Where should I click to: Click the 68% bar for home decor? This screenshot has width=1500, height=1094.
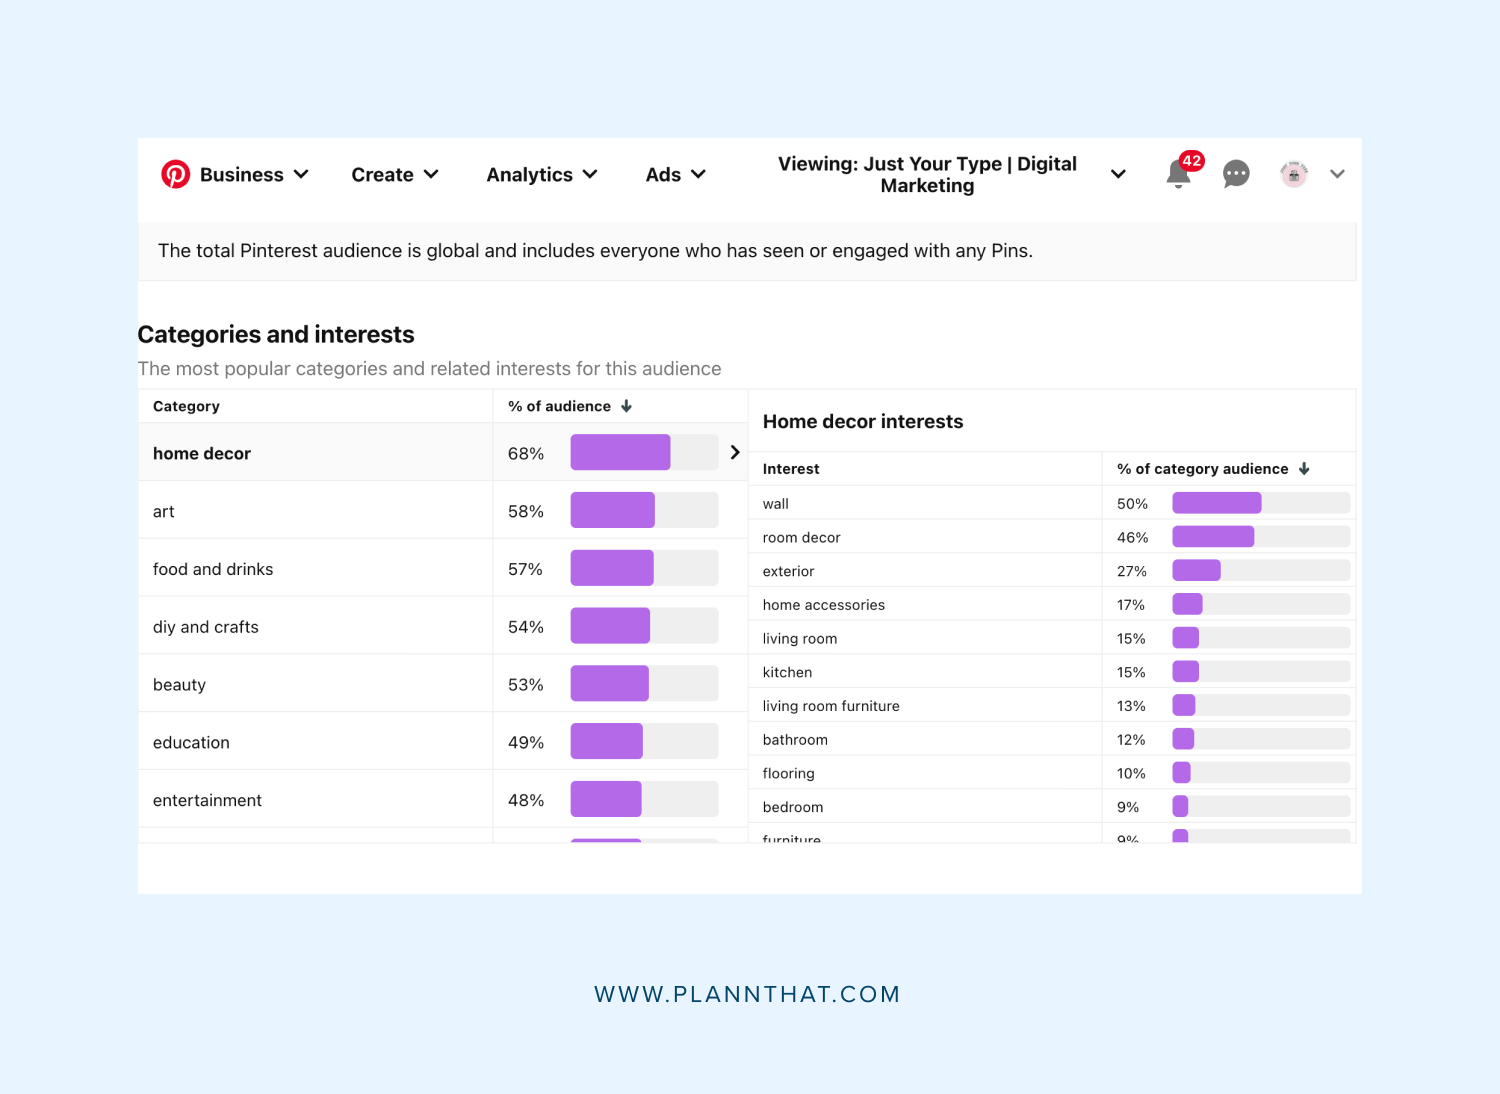click(x=620, y=452)
